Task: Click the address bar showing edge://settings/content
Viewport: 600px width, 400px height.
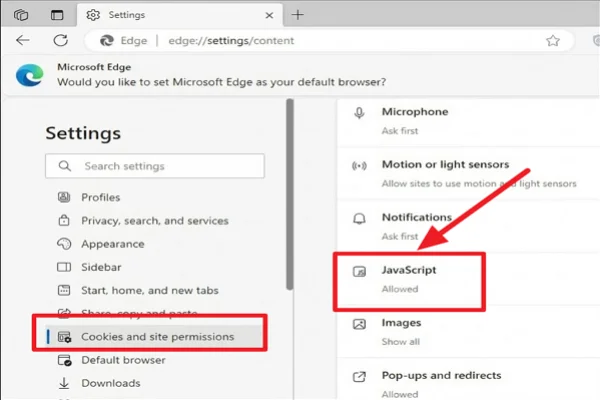Action: 329,41
